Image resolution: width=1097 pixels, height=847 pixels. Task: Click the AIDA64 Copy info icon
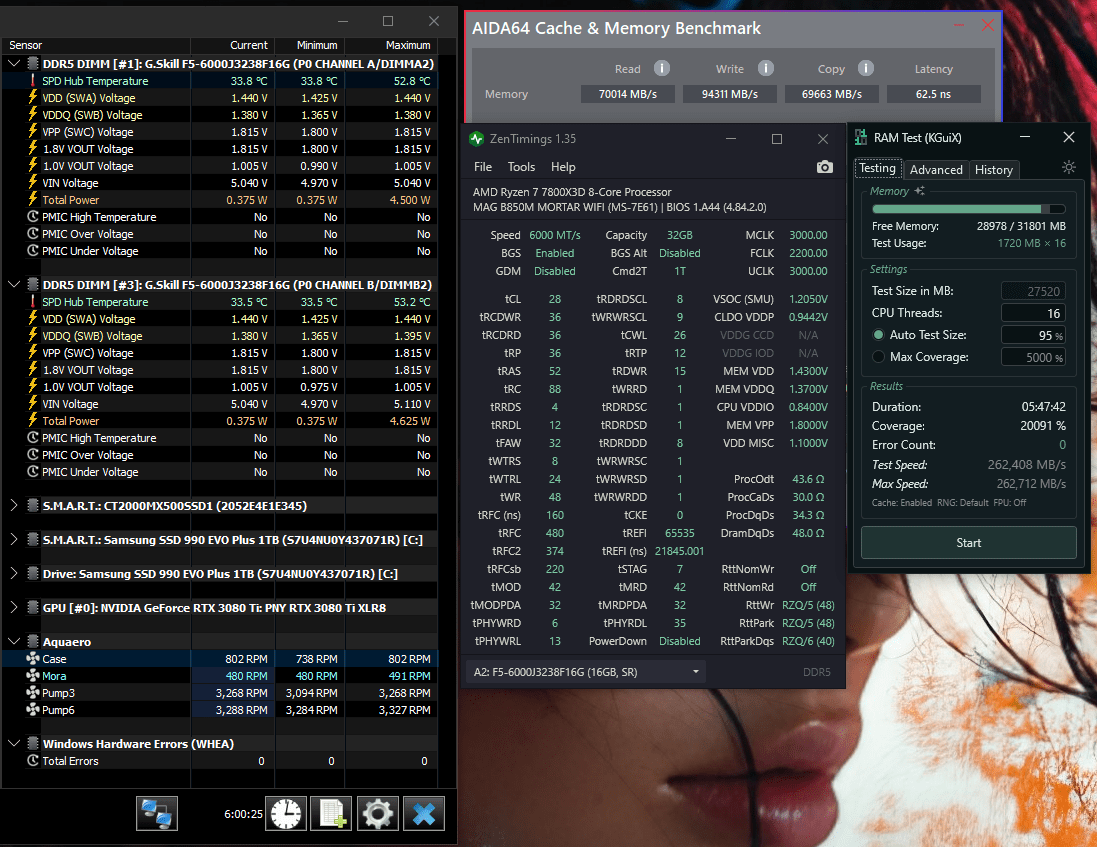tap(866, 68)
